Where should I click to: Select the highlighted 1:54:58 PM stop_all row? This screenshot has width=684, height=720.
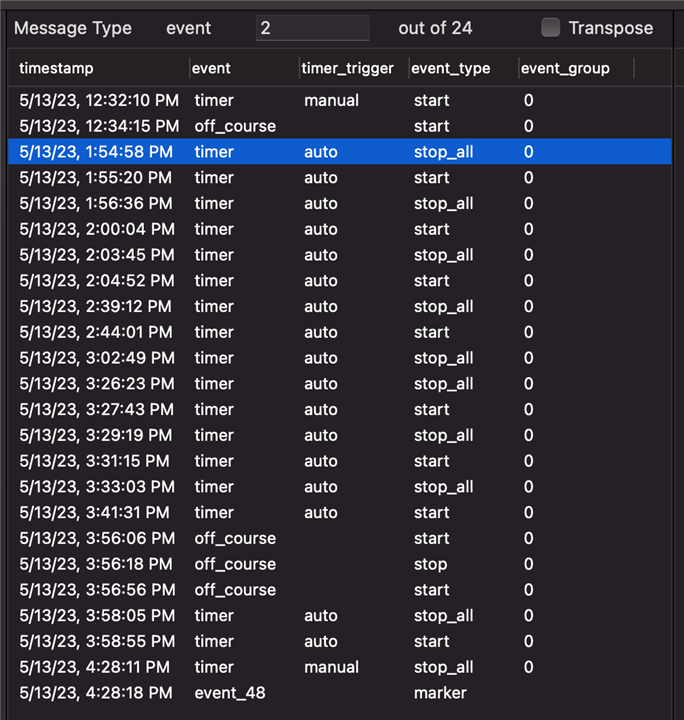340,152
